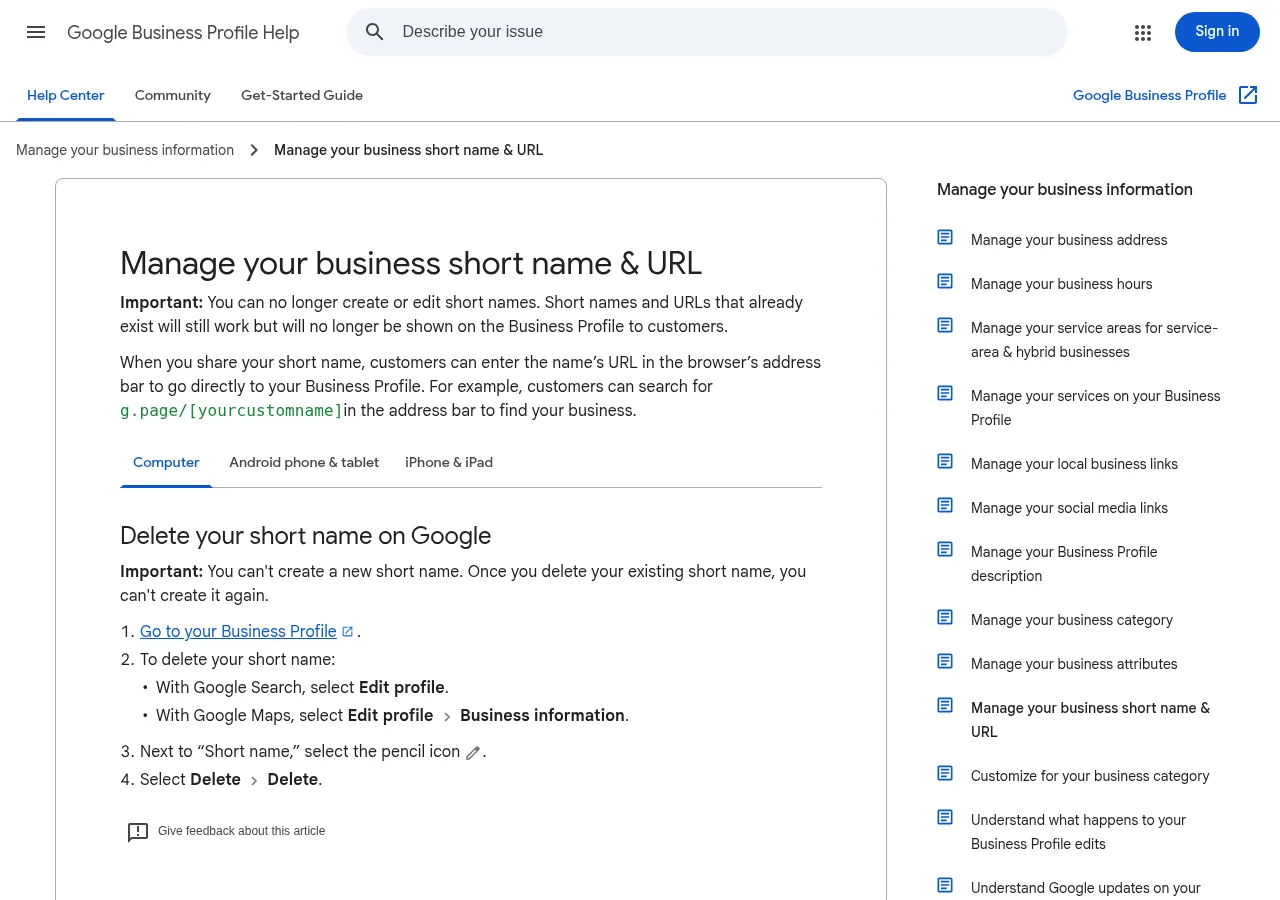
Task: Switch to the Computer tab
Action: (x=166, y=462)
